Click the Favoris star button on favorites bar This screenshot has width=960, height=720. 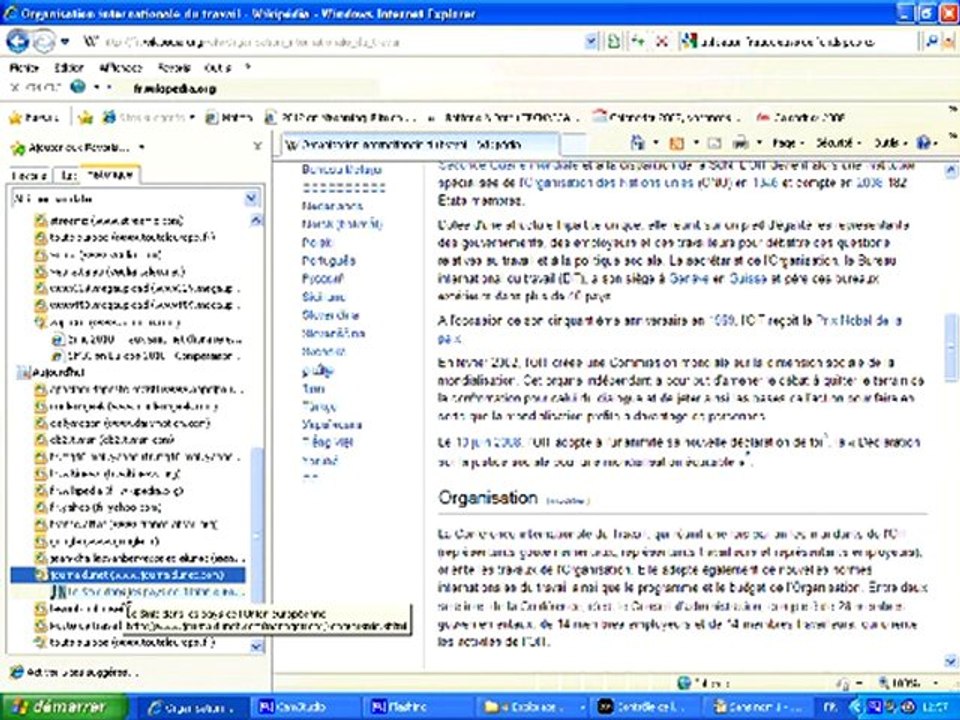click(x=34, y=117)
